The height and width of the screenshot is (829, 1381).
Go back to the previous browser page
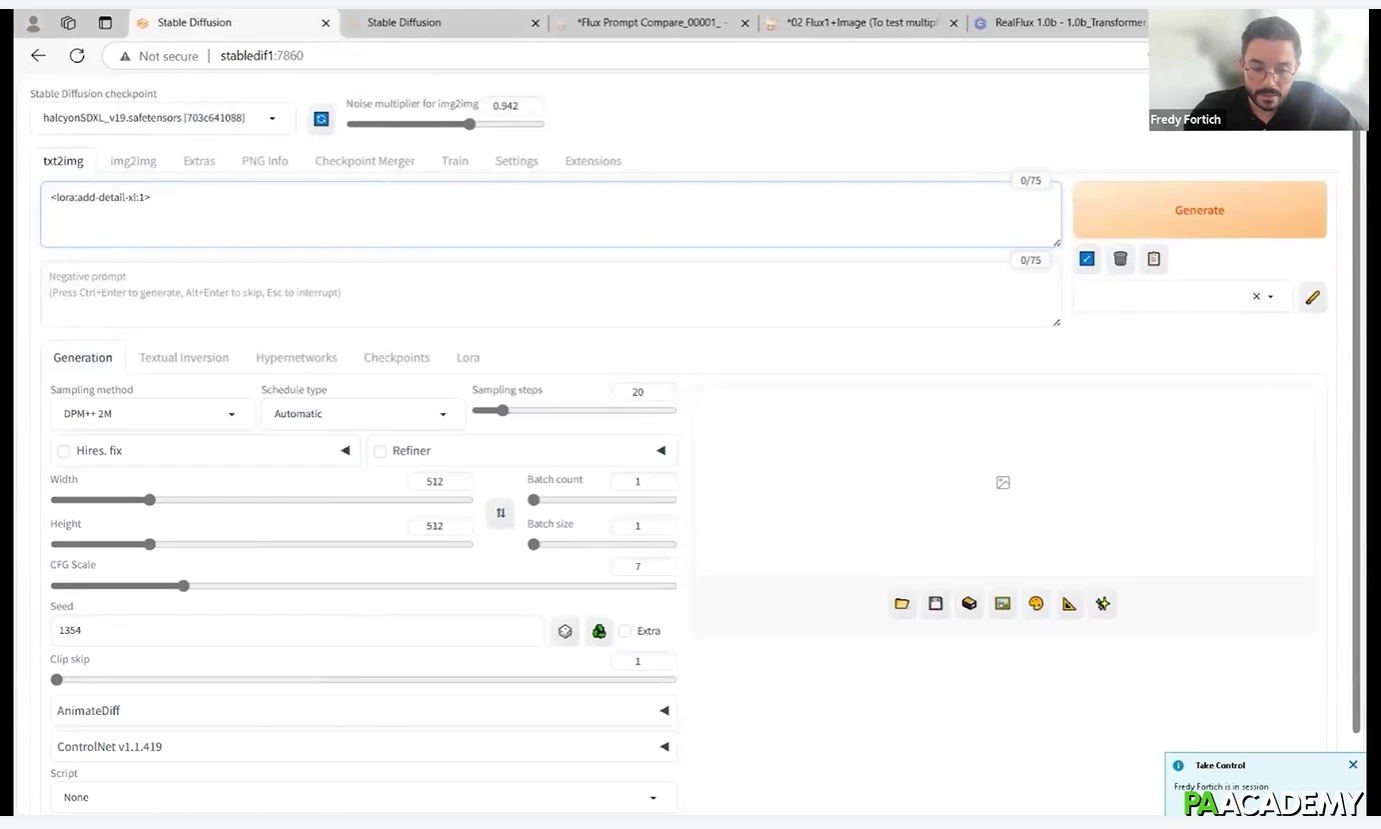(38, 56)
